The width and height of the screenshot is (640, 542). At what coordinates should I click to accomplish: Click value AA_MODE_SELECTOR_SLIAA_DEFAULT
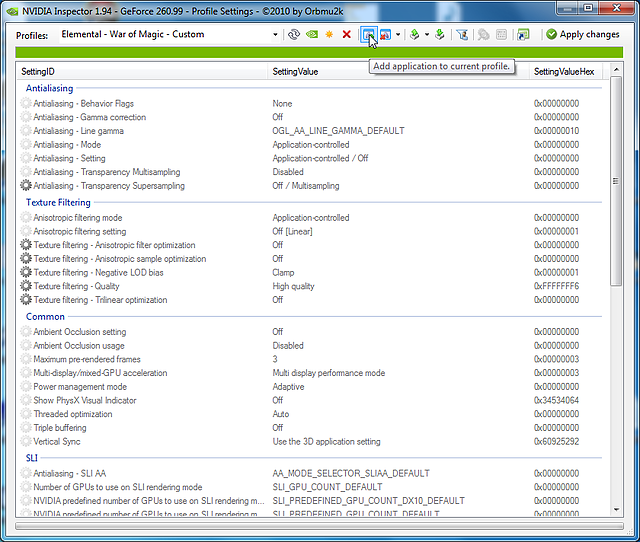pos(351,473)
